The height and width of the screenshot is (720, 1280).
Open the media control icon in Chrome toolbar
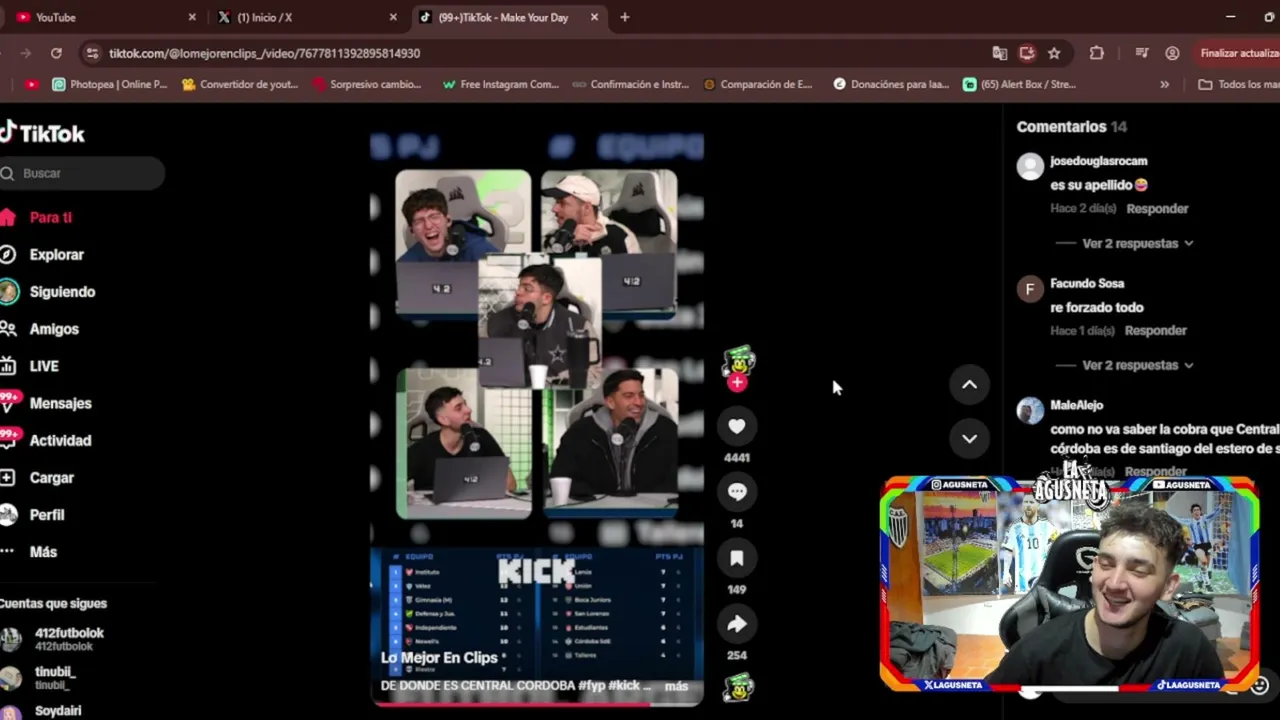coord(1142,53)
